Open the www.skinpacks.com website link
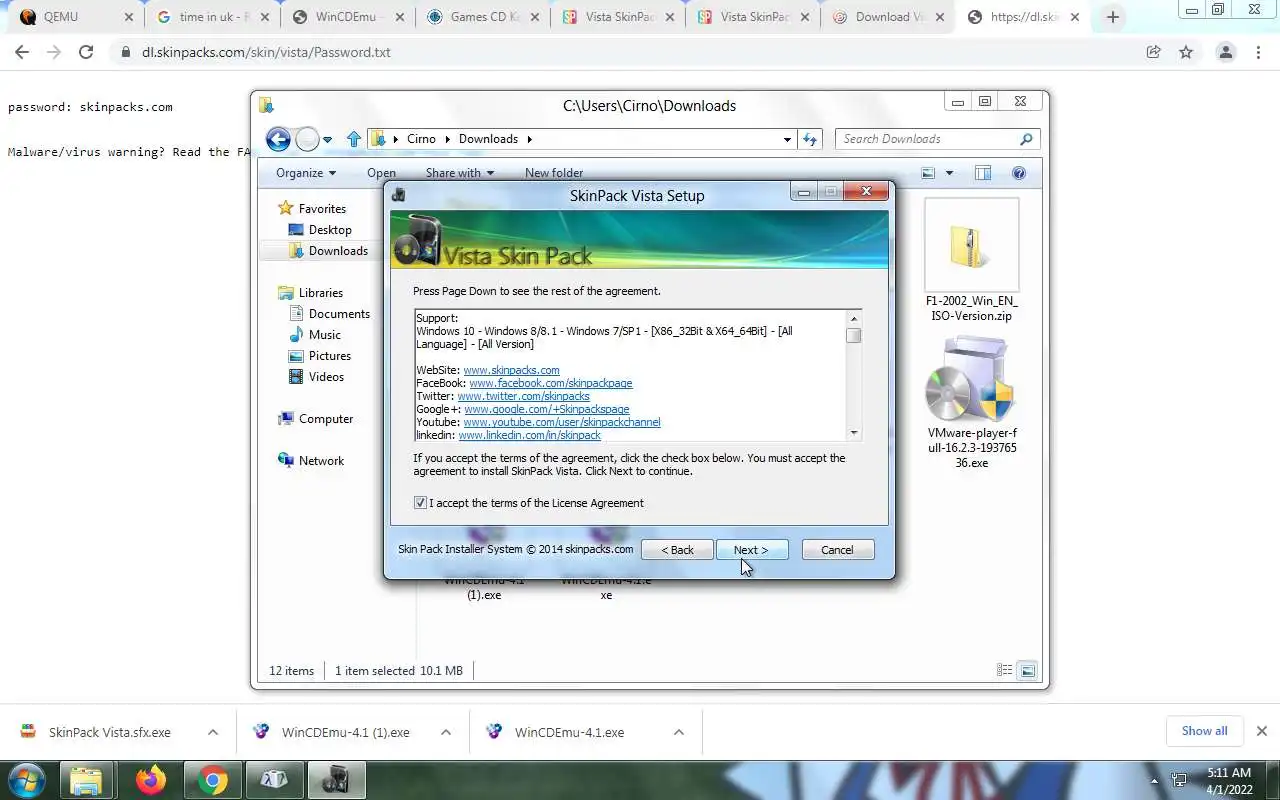 pyautogui.click(x=511, y=370)
